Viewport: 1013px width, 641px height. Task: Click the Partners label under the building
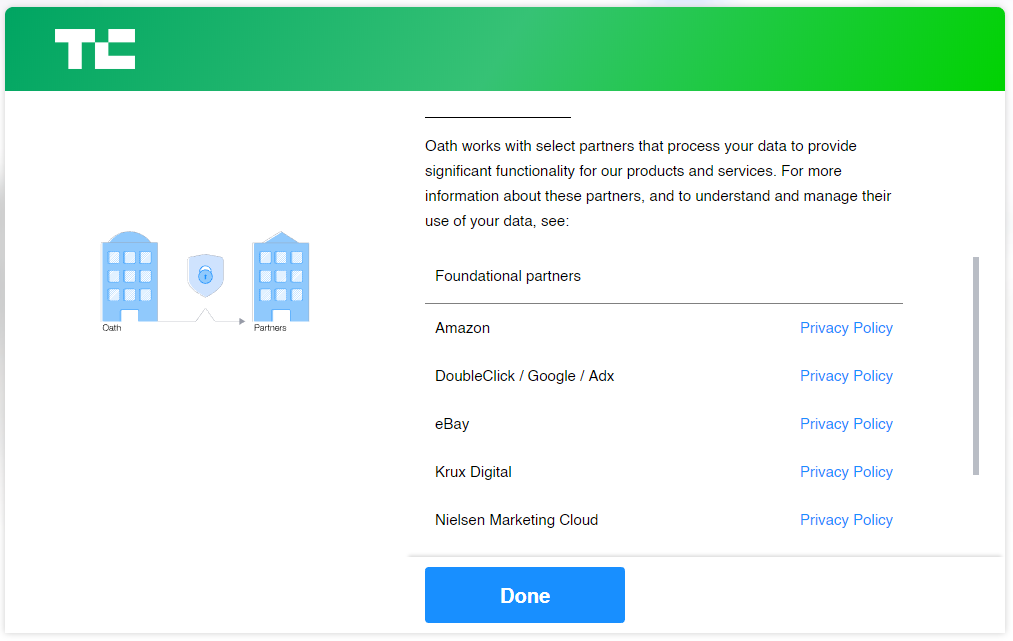pyautogui.click(x=270, y=328)
